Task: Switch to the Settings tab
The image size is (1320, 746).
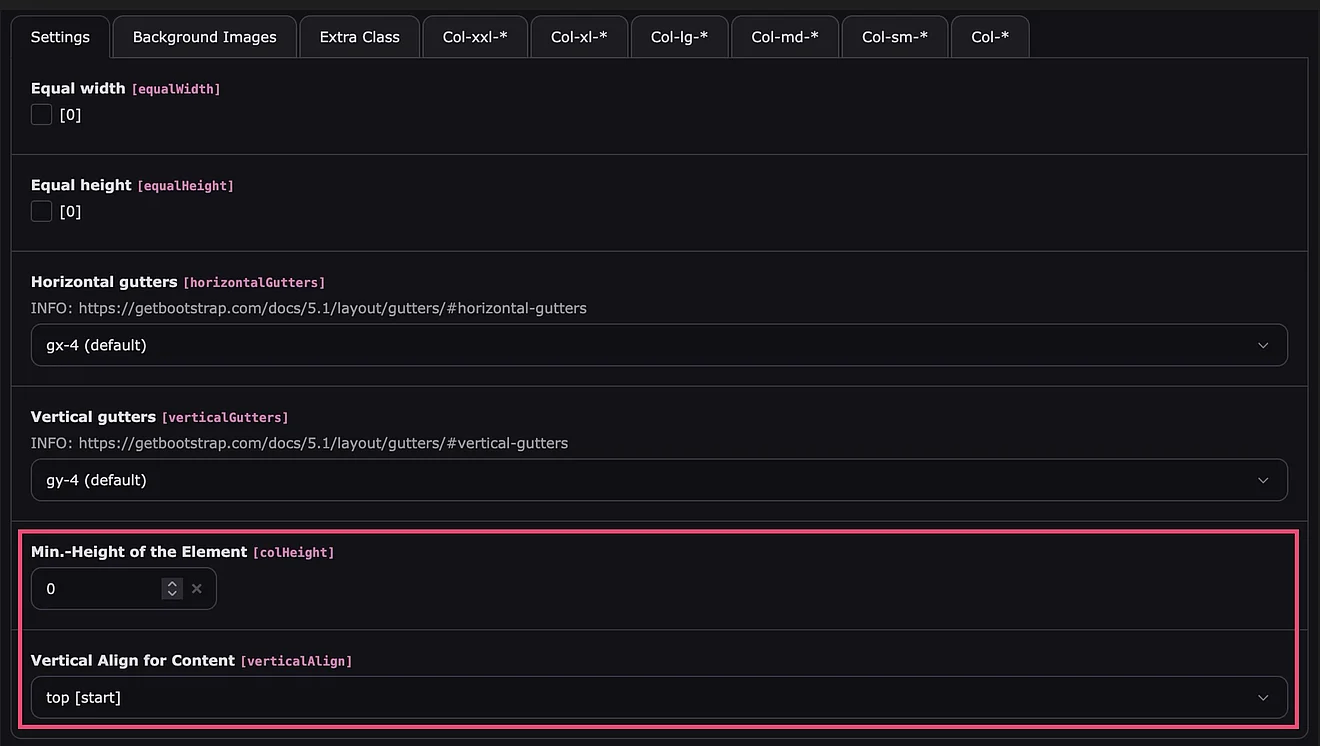Action: point(60,37)
